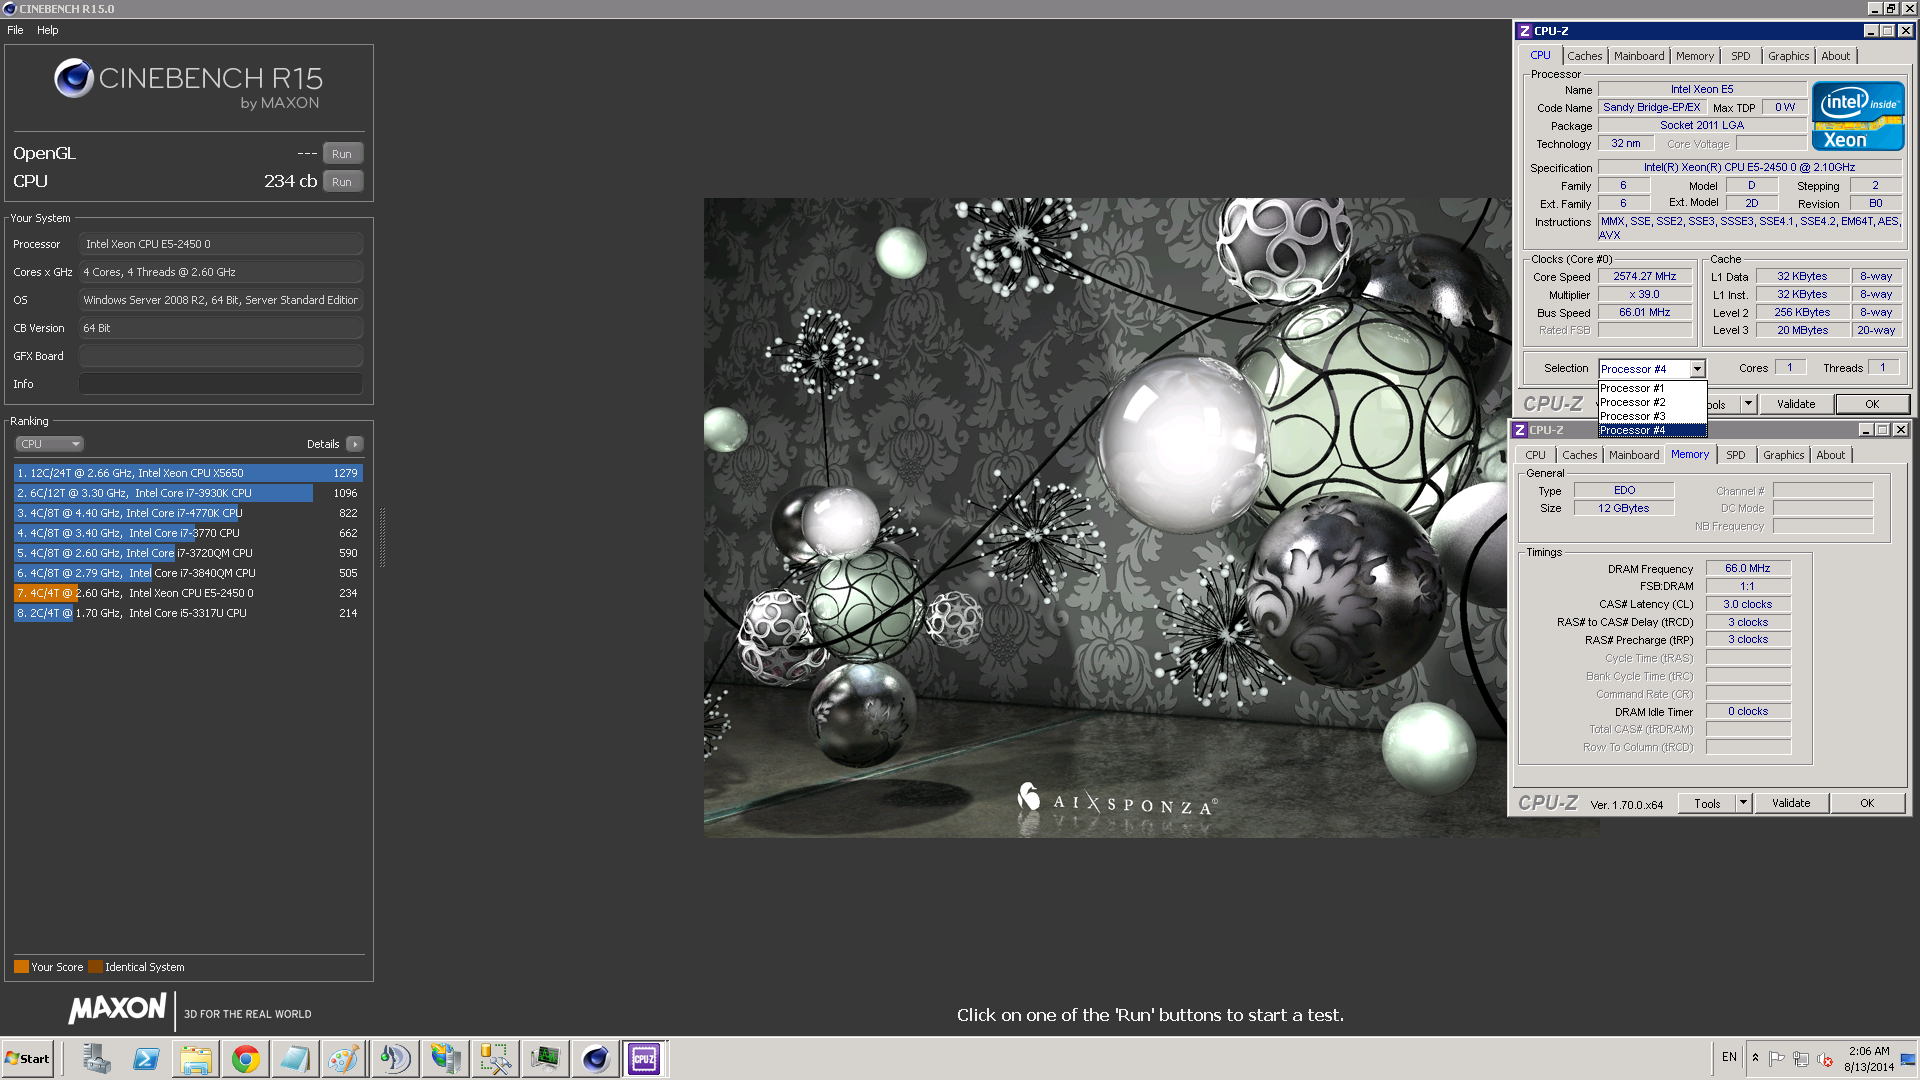1920x1080 pixels.
Task: Click OK in upper CPU-Z window
Action: tap(1872, 404)
